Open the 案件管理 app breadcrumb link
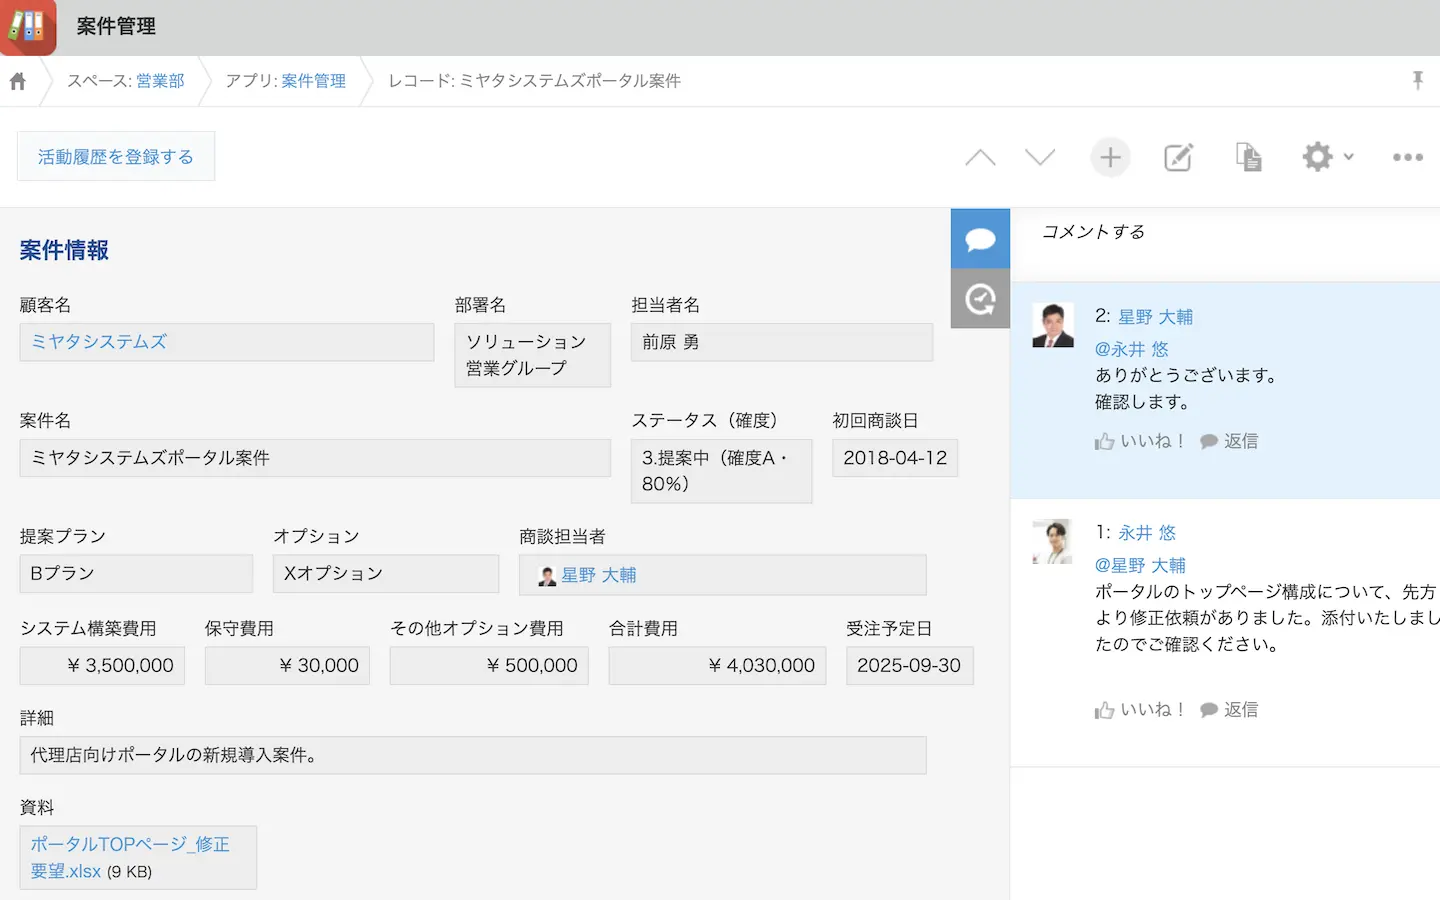This screenshot has height=900, width=1440. point(313,81)
